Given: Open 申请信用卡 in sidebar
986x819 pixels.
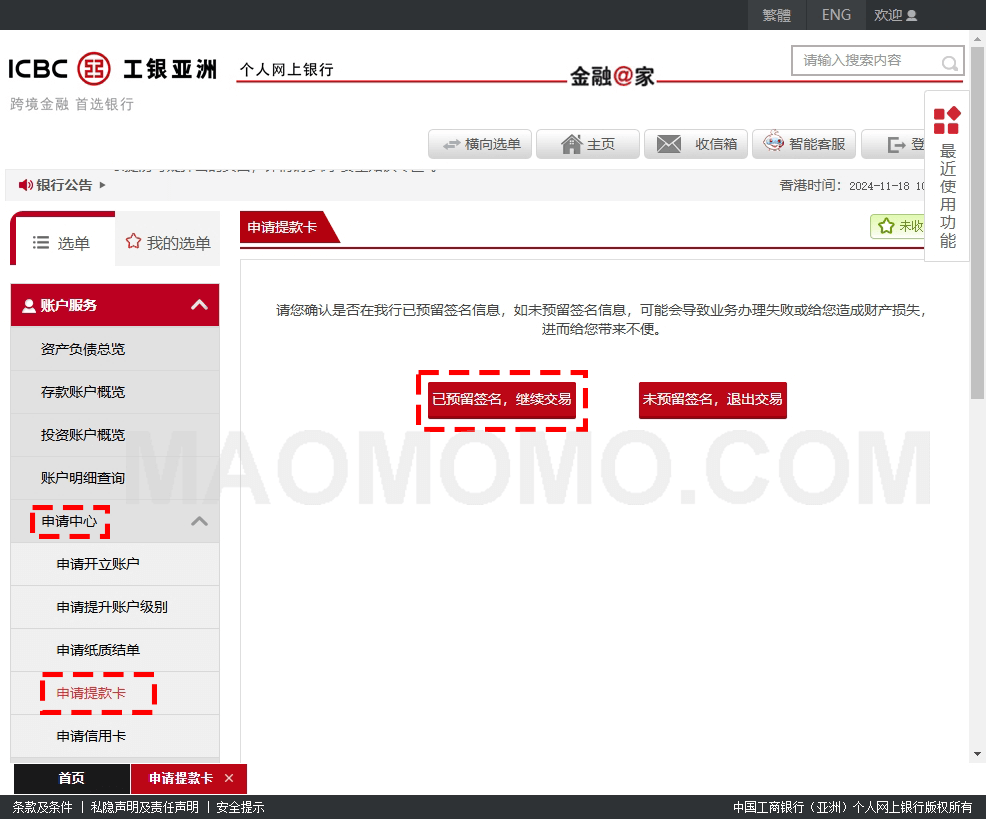Looking at the screenshot, I should [x=91, y=736].
